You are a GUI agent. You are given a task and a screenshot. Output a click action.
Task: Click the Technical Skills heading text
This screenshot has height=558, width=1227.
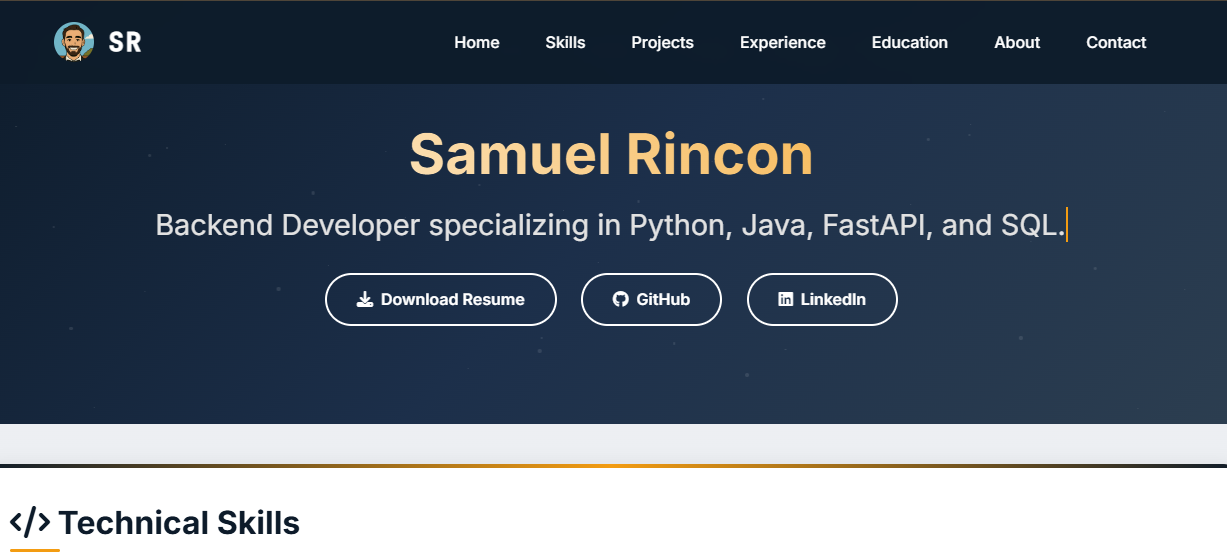click(179, 522)
